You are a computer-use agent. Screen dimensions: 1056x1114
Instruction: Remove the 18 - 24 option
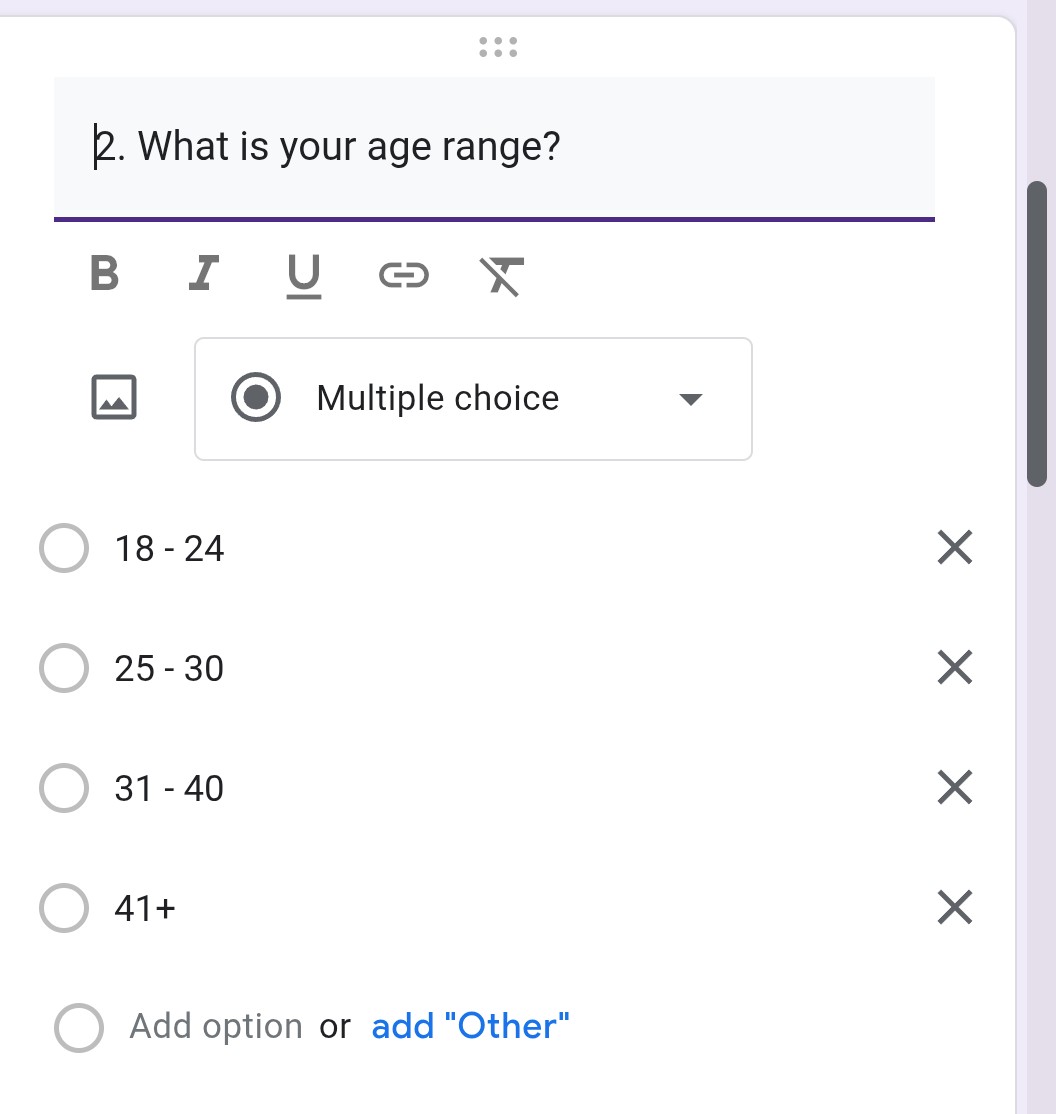[x=954, y=547]
